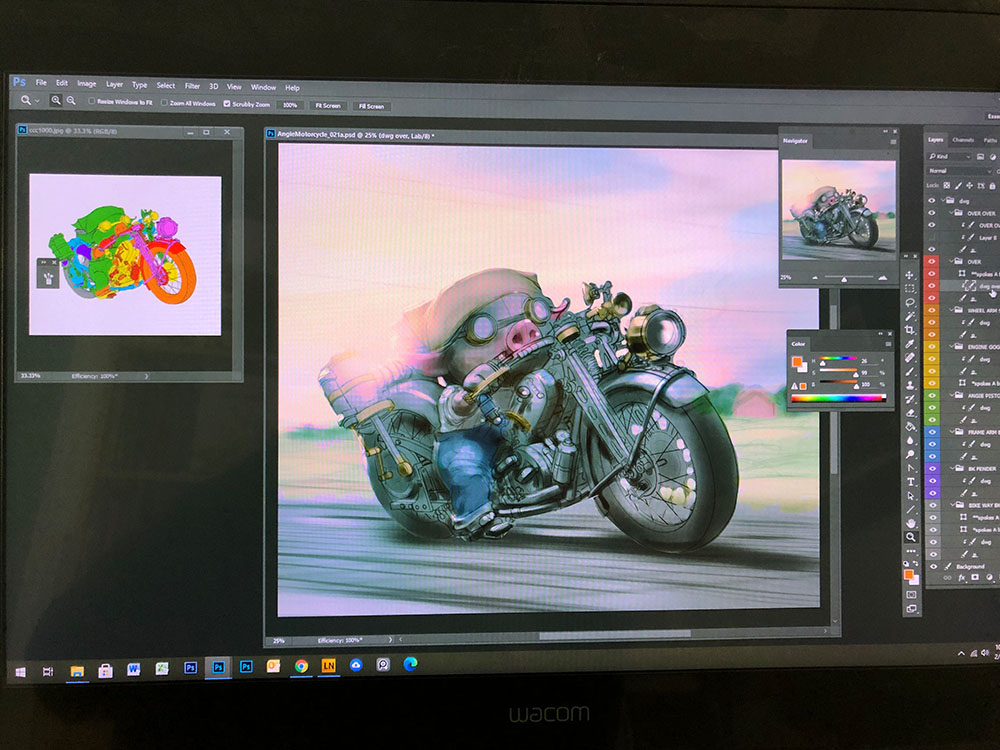The height and width of the screenshot is (750, 1000).
Task: Select the Brush tool
Action: (910, 371)
